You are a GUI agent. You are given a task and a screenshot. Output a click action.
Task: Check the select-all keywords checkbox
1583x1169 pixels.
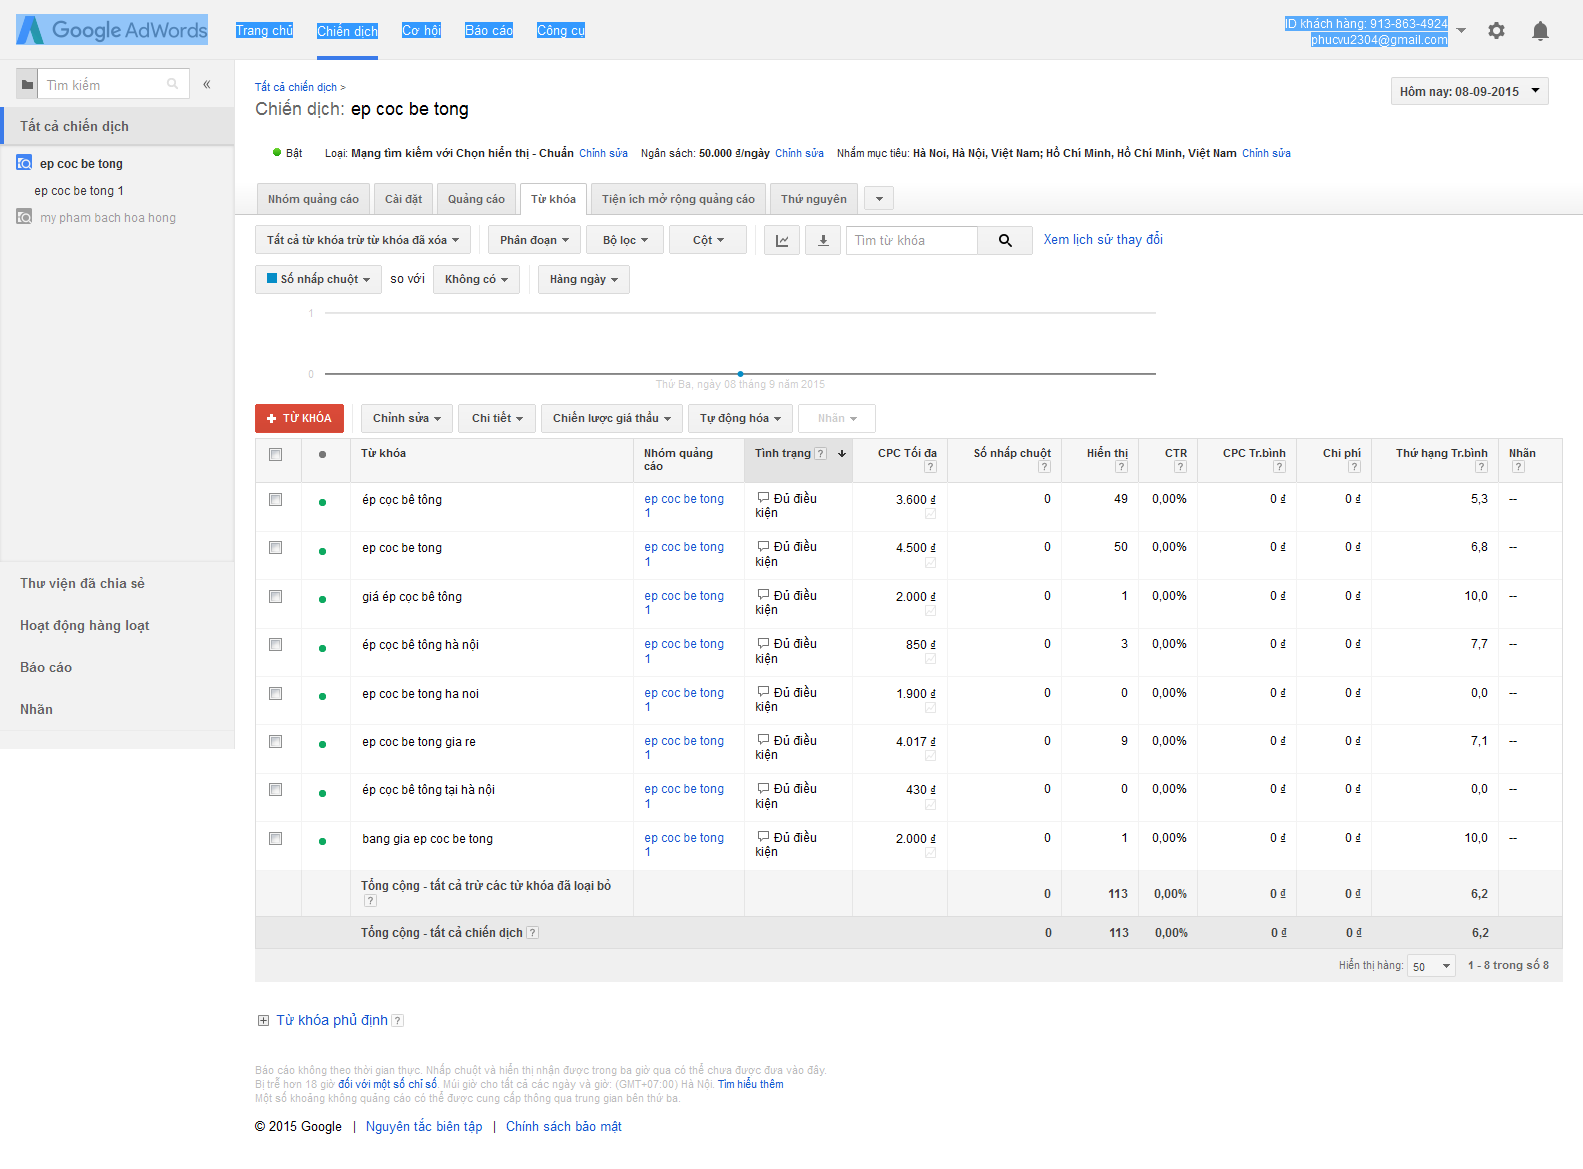pos(276,455)
